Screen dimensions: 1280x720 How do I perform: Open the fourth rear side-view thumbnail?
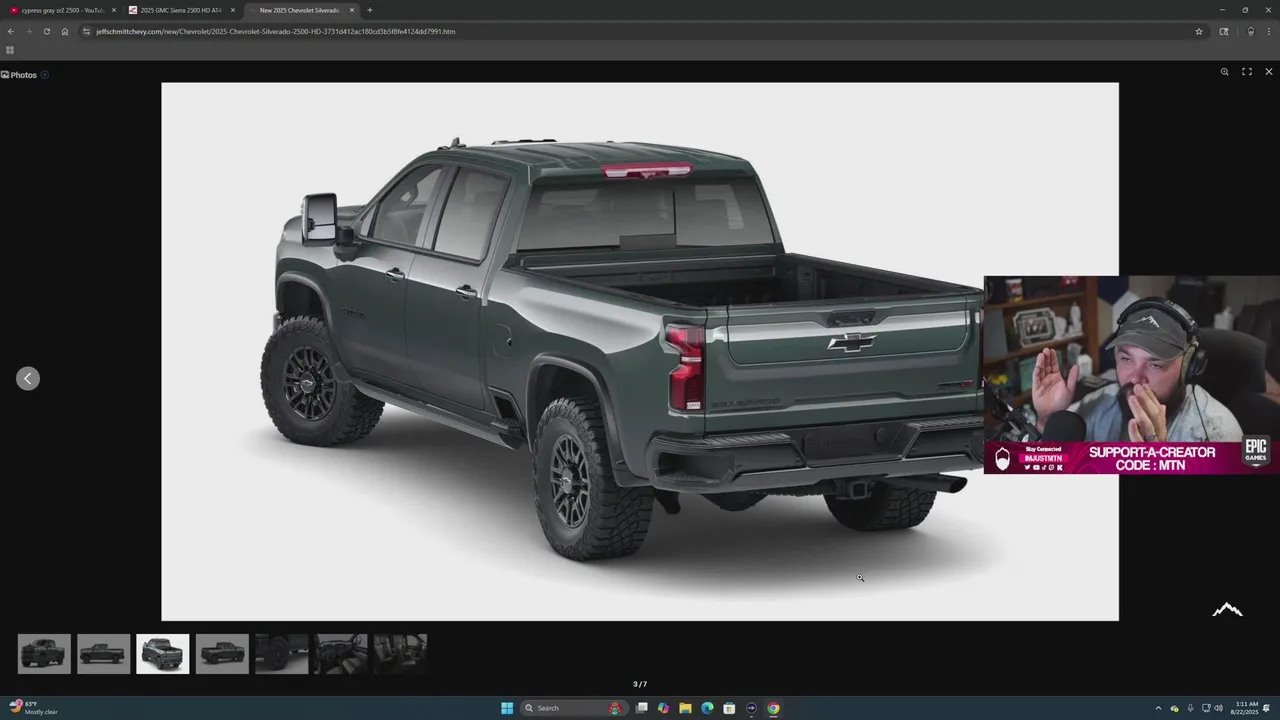[x=222, y=654]
